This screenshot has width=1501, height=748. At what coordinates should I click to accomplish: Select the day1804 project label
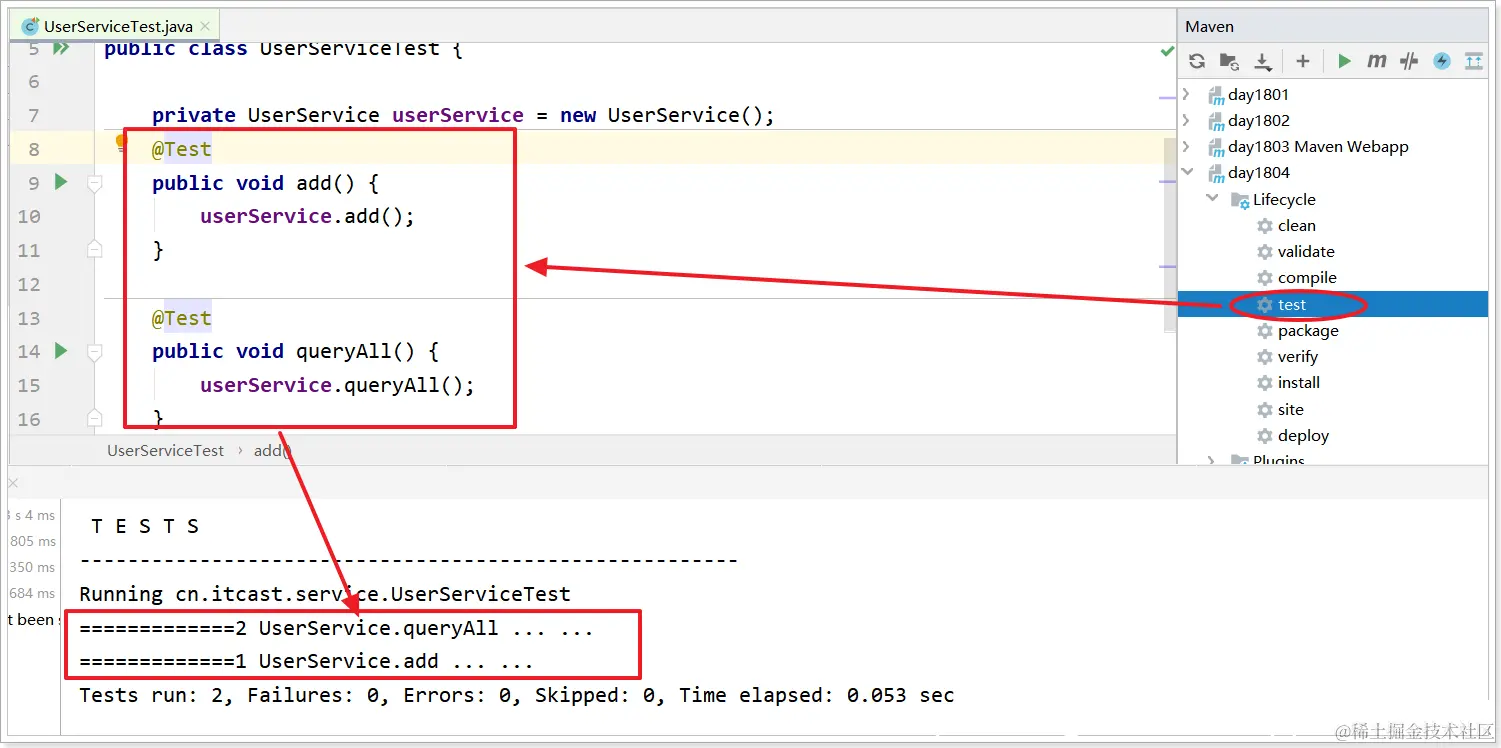coord(1259,173)
